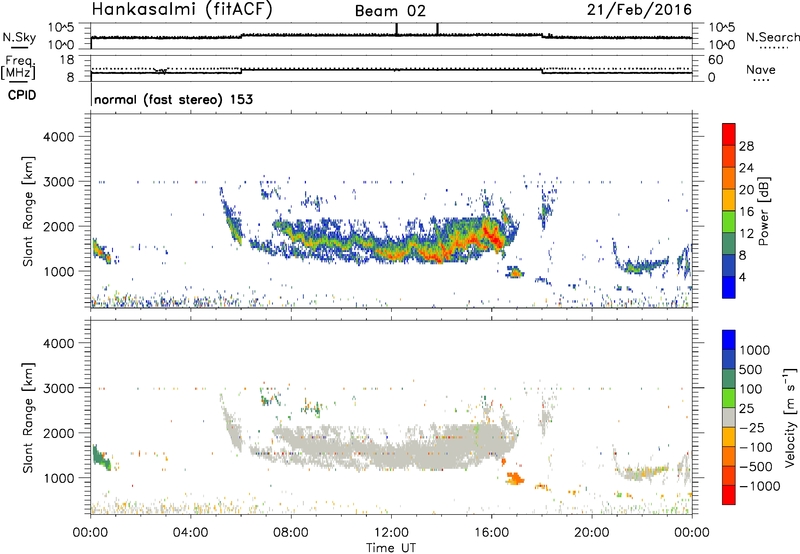Click the 08:00 time tick label
800x554 pixels.
pos(291,533)
